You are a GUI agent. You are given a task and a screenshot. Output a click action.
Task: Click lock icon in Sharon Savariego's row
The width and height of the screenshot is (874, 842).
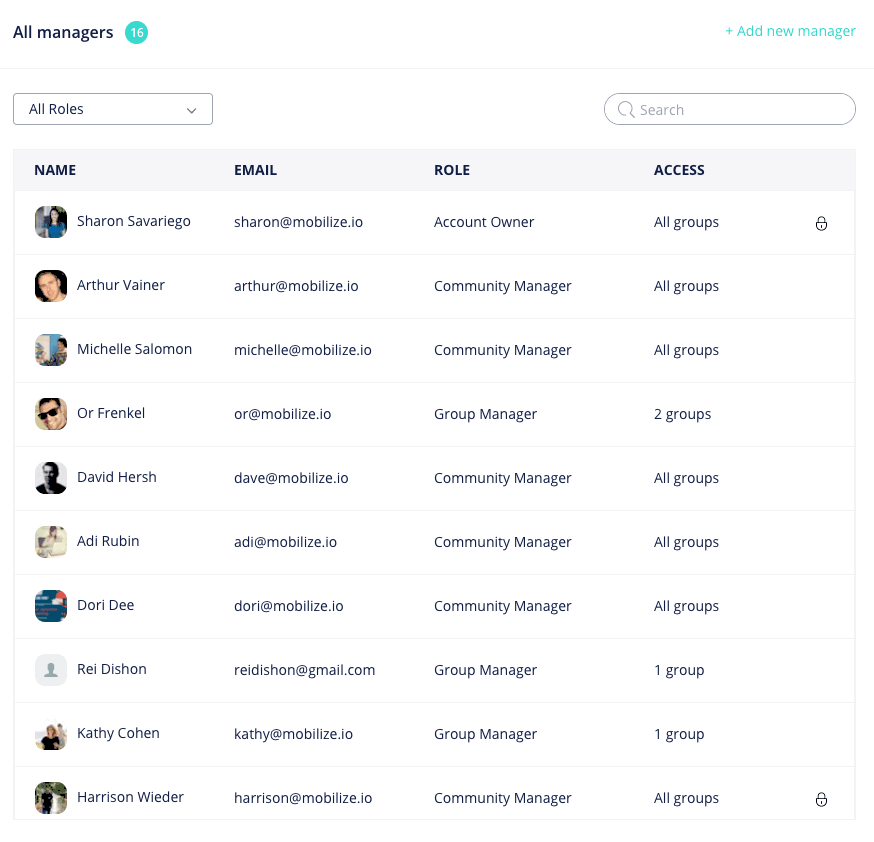tap(821, 223)
